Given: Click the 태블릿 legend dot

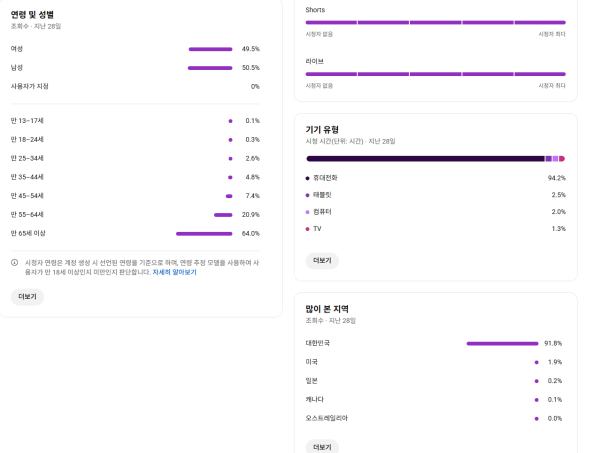Looking at the screenshot, I should coord(307,195).
